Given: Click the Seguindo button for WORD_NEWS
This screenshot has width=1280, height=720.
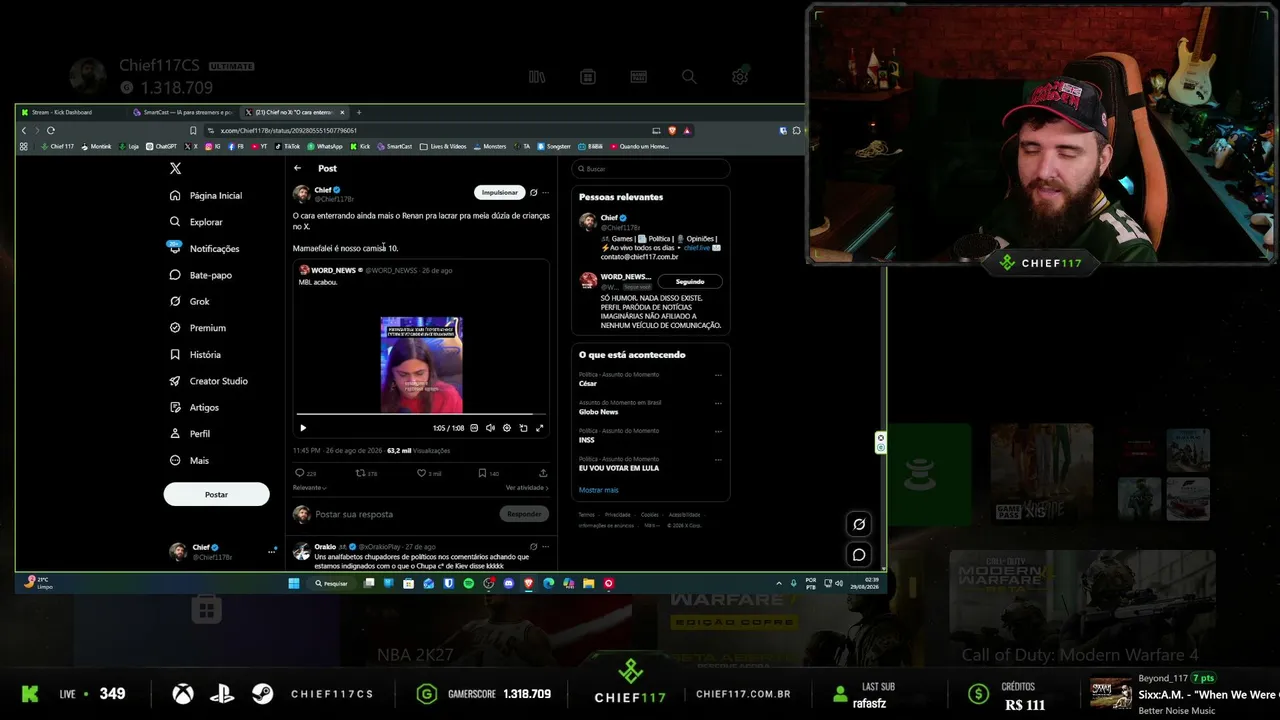Looking at the screenshot, I should point(690,282).
